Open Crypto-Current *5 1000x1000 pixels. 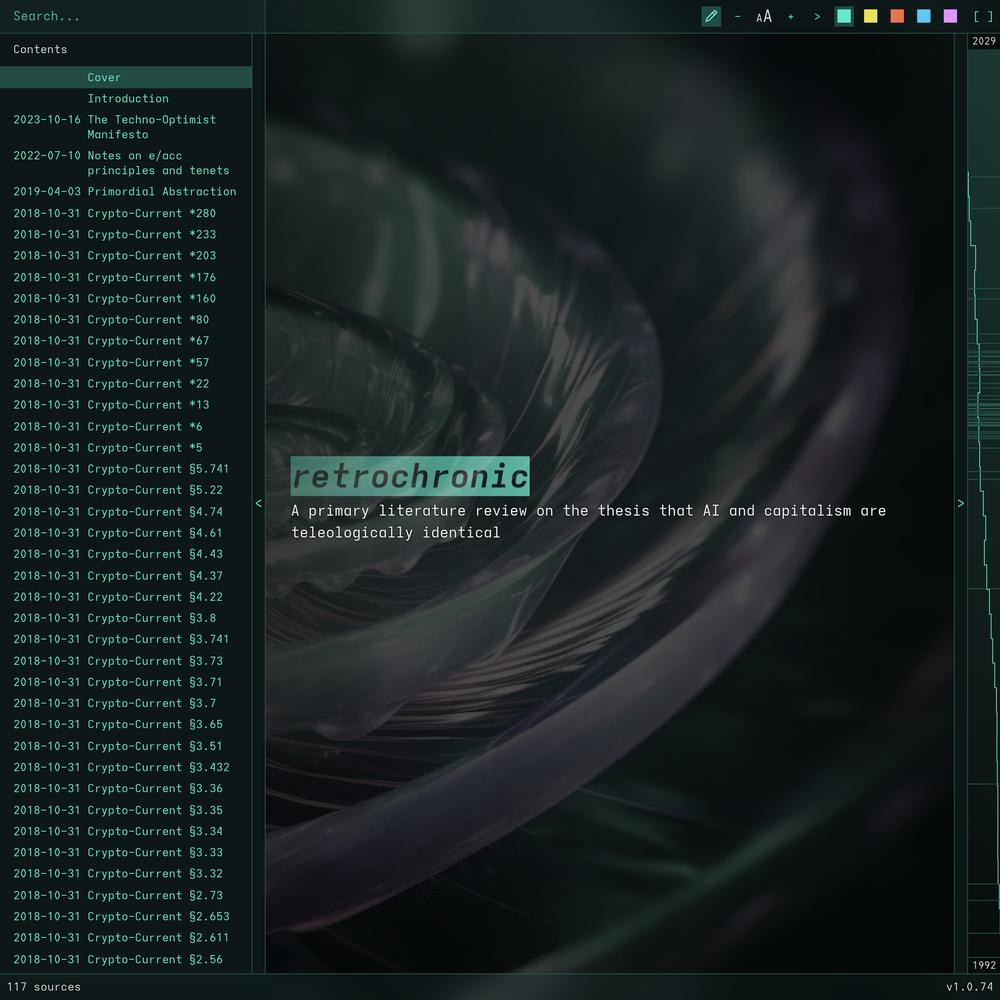point(126,448)
